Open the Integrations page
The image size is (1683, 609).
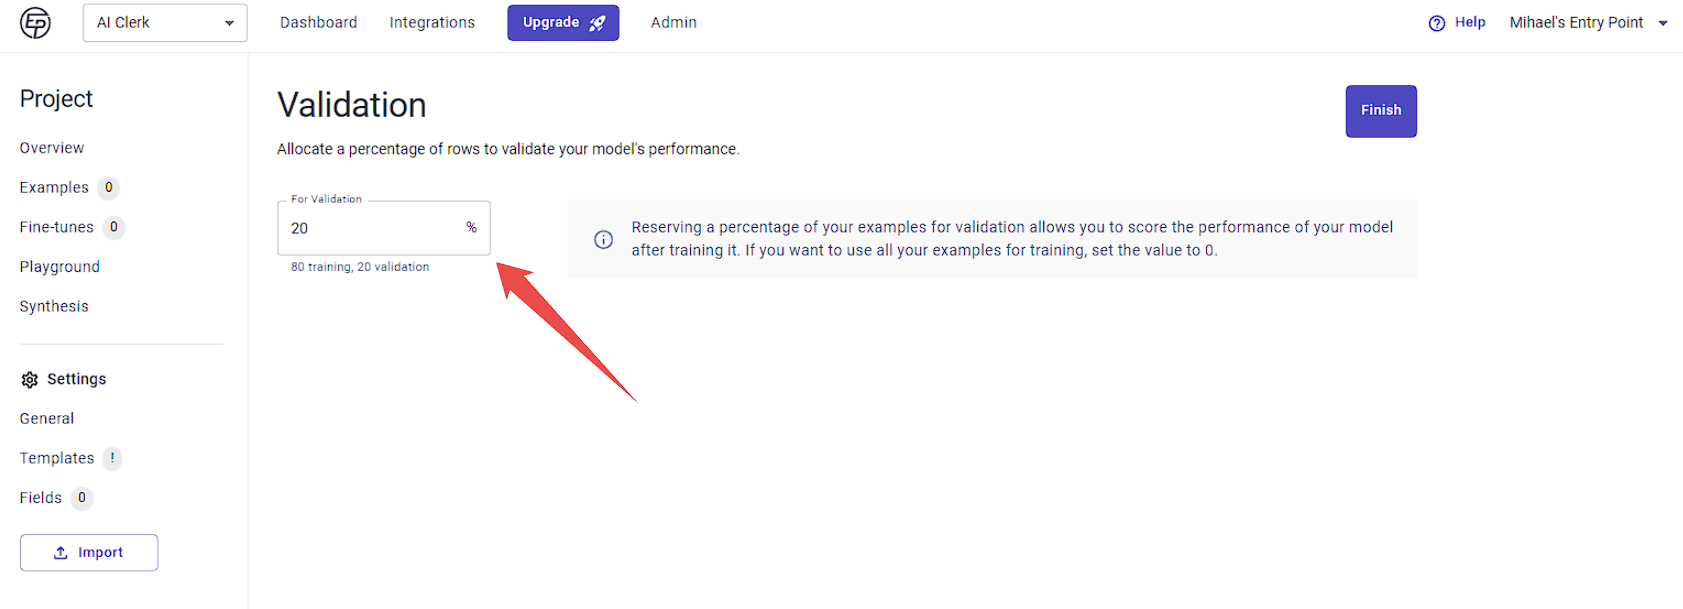[432, 22]
